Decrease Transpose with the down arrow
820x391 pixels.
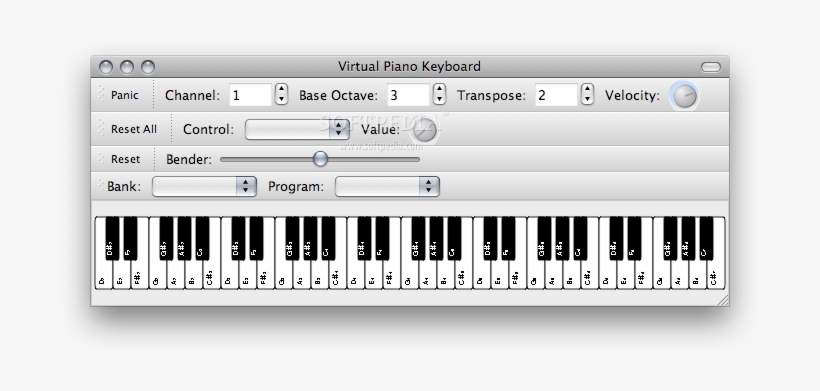(x=587, y=100)
